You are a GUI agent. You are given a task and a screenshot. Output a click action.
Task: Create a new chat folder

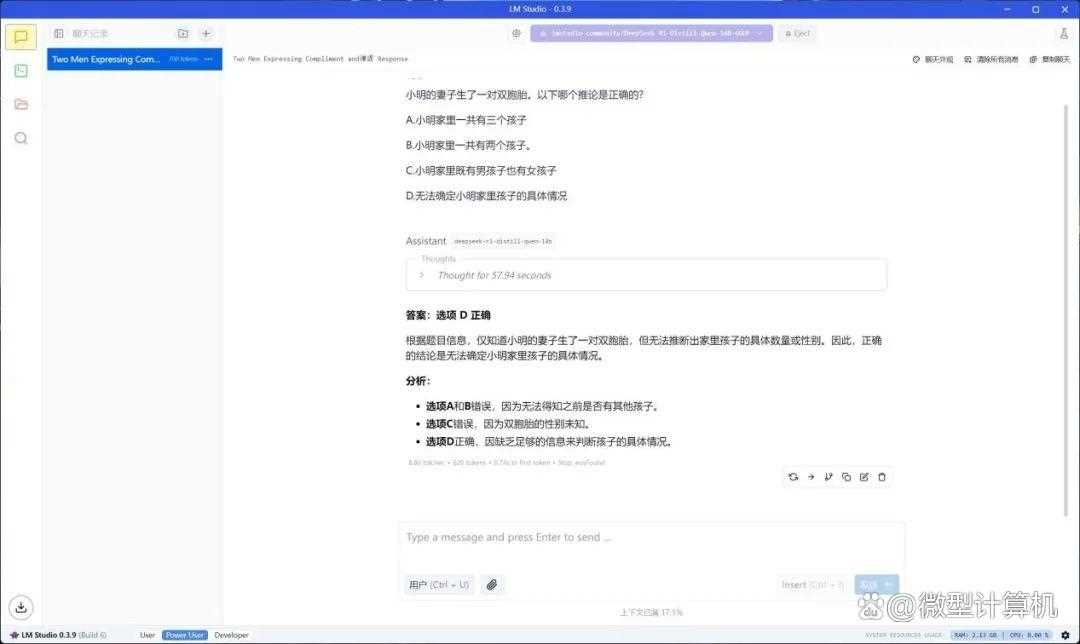[182, 33]
